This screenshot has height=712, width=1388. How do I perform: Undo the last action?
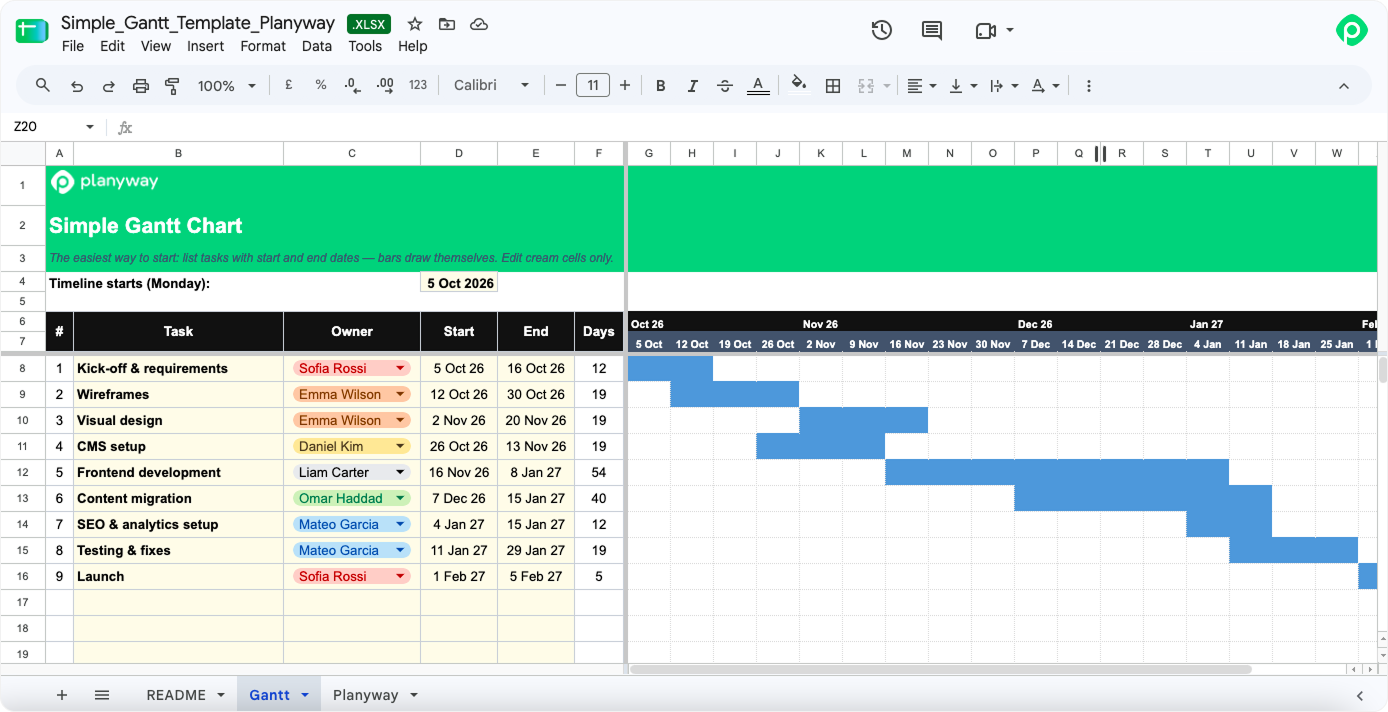pos(77,86)
